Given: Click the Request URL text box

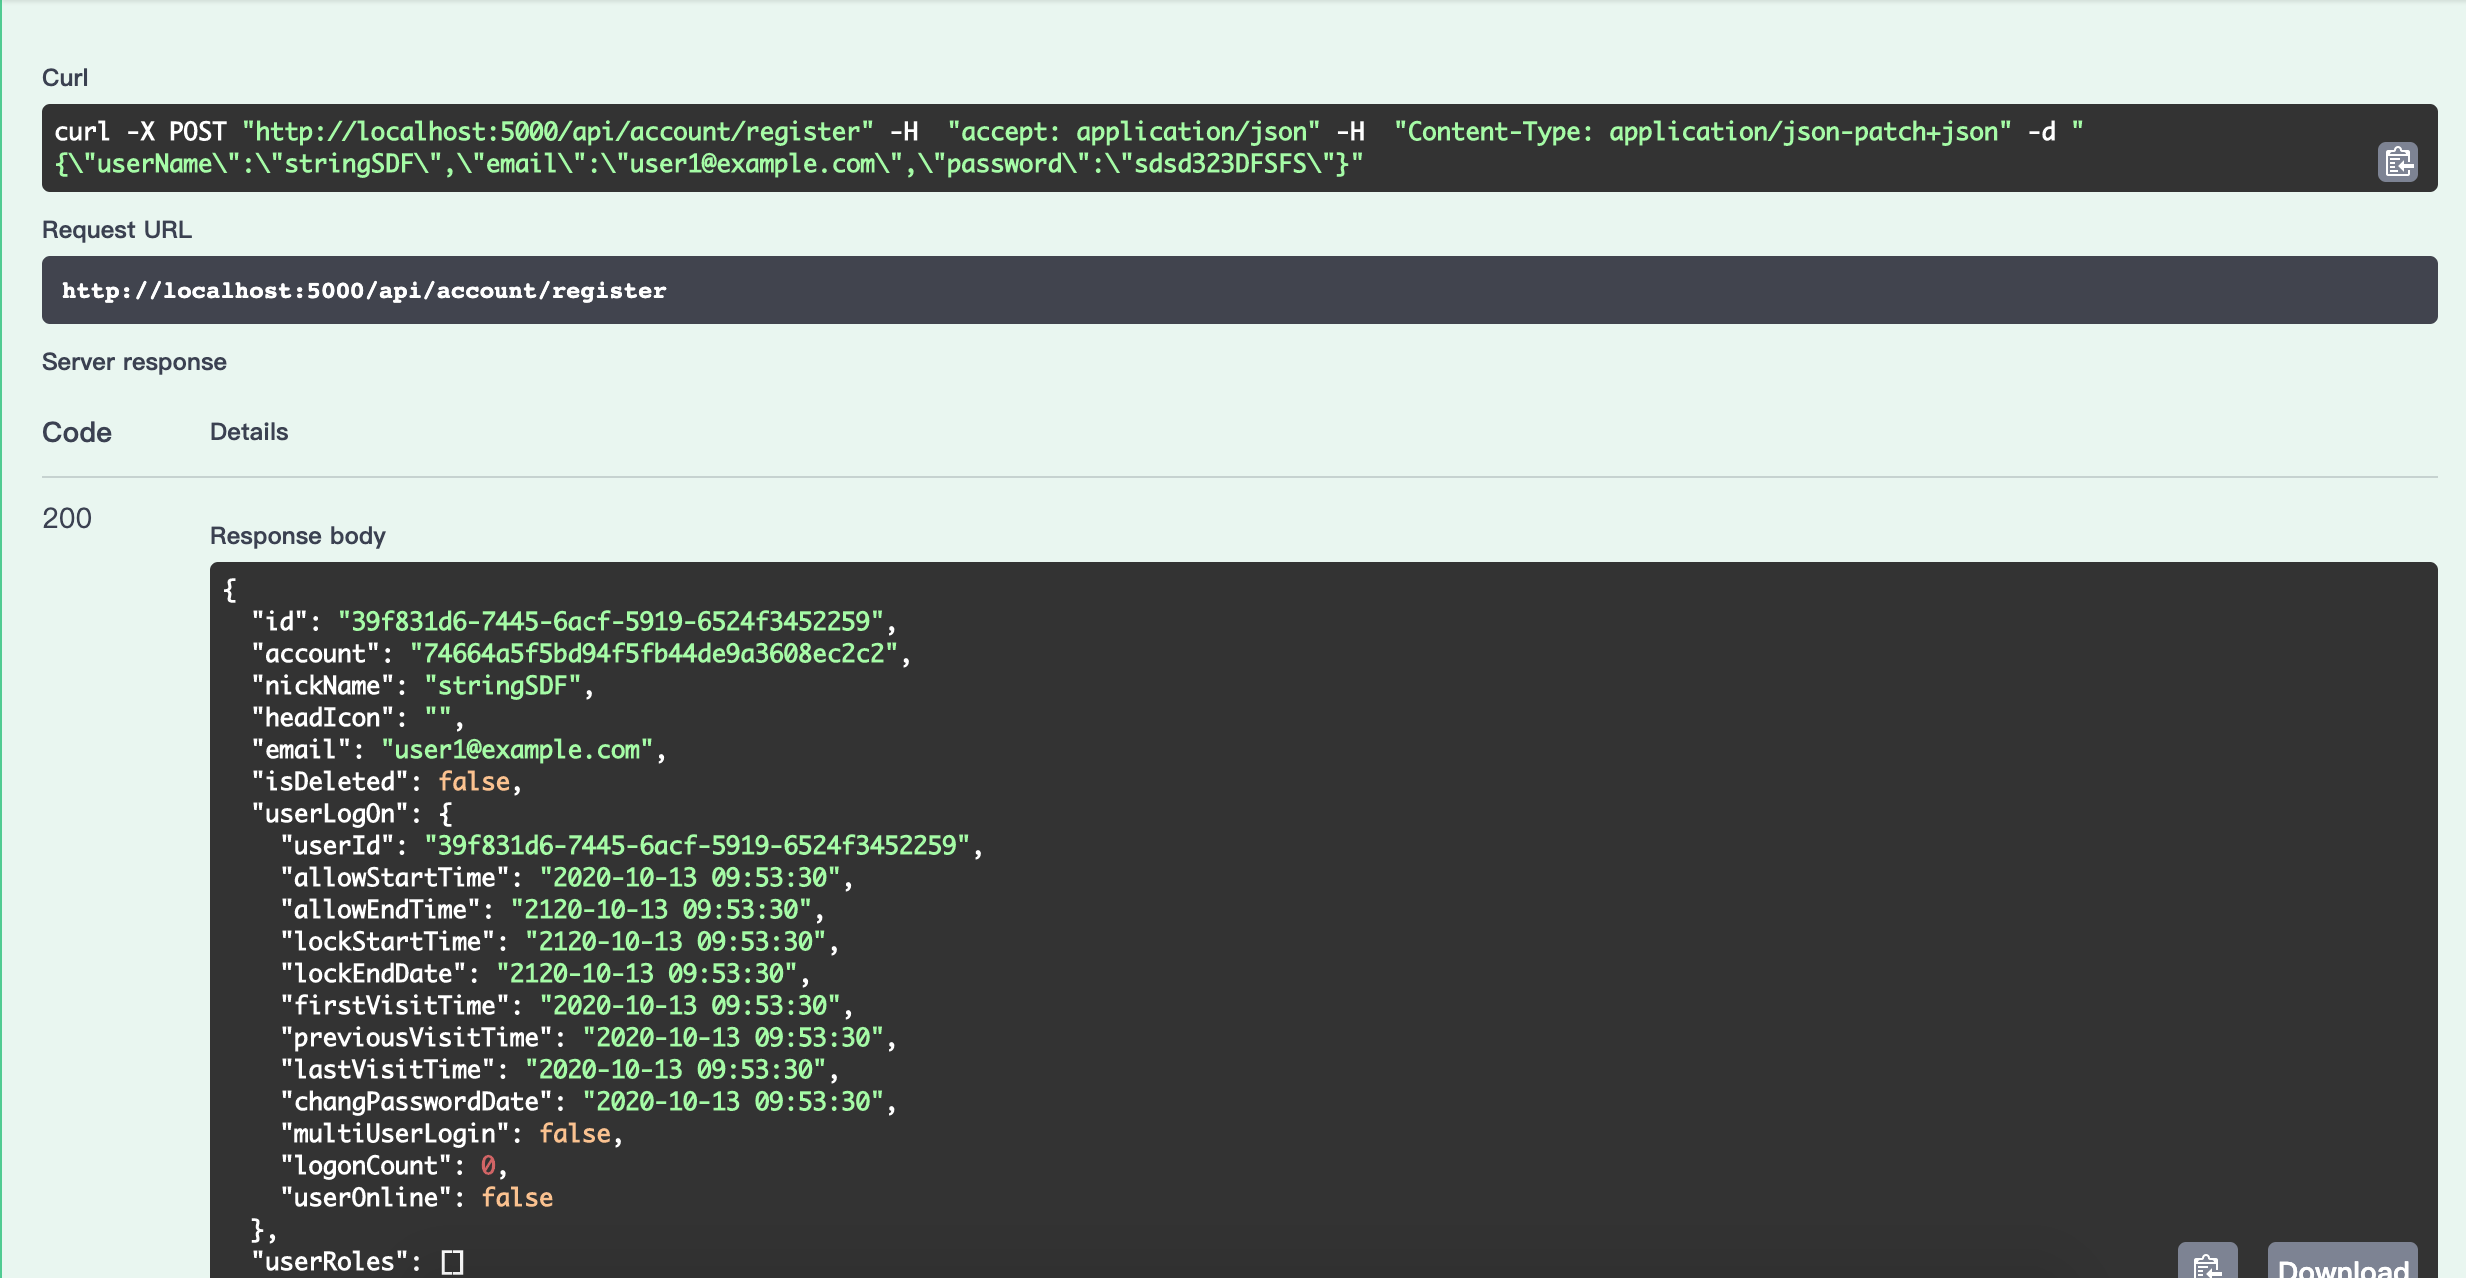Looking at the screenshot, I should tap(1238, 290).
